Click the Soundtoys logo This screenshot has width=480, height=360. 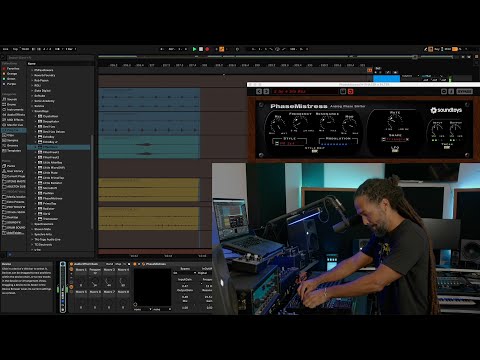coord(446,110)
